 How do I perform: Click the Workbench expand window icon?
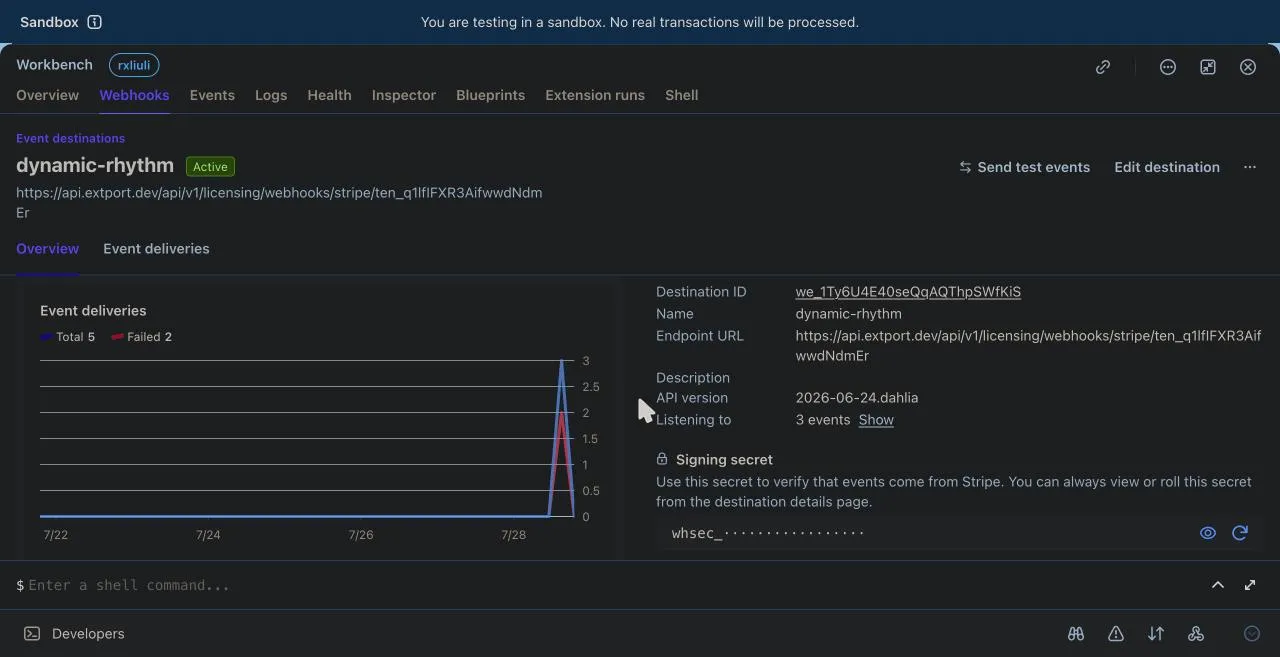coord(1208,67)
